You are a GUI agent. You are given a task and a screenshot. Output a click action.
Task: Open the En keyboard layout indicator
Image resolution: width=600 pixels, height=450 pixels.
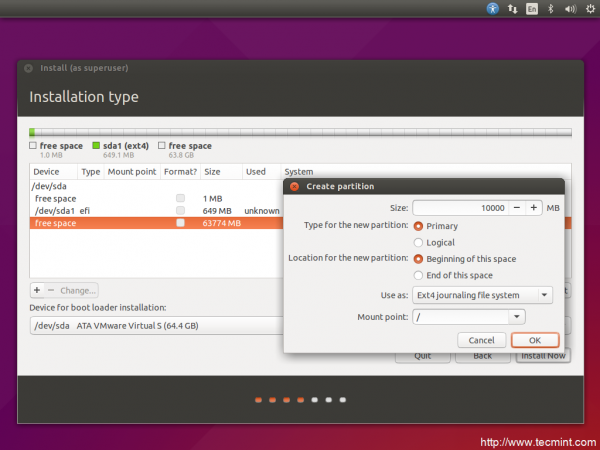[532, 8]
